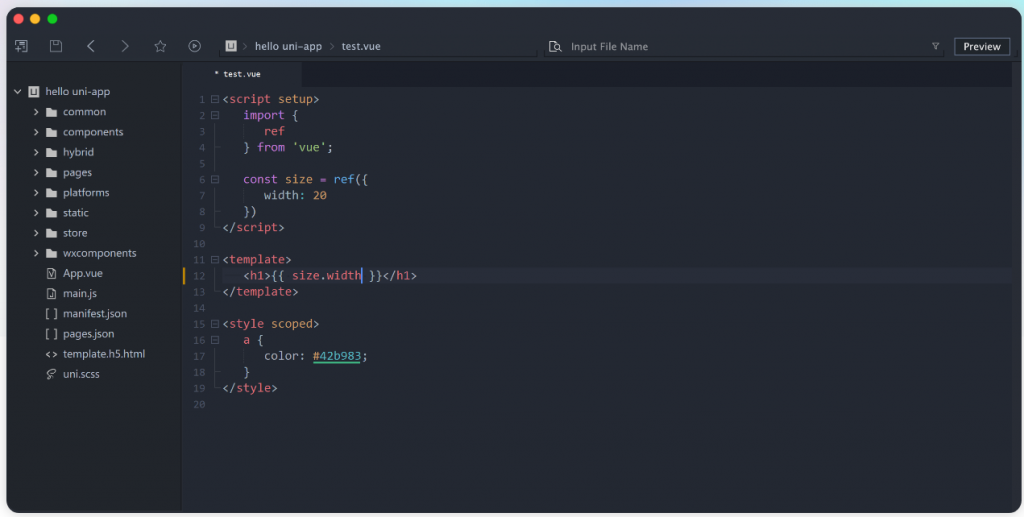Click 'vue' string in import line
Image resolution: width=1024 pixels, height=517 pixels.
309,148
